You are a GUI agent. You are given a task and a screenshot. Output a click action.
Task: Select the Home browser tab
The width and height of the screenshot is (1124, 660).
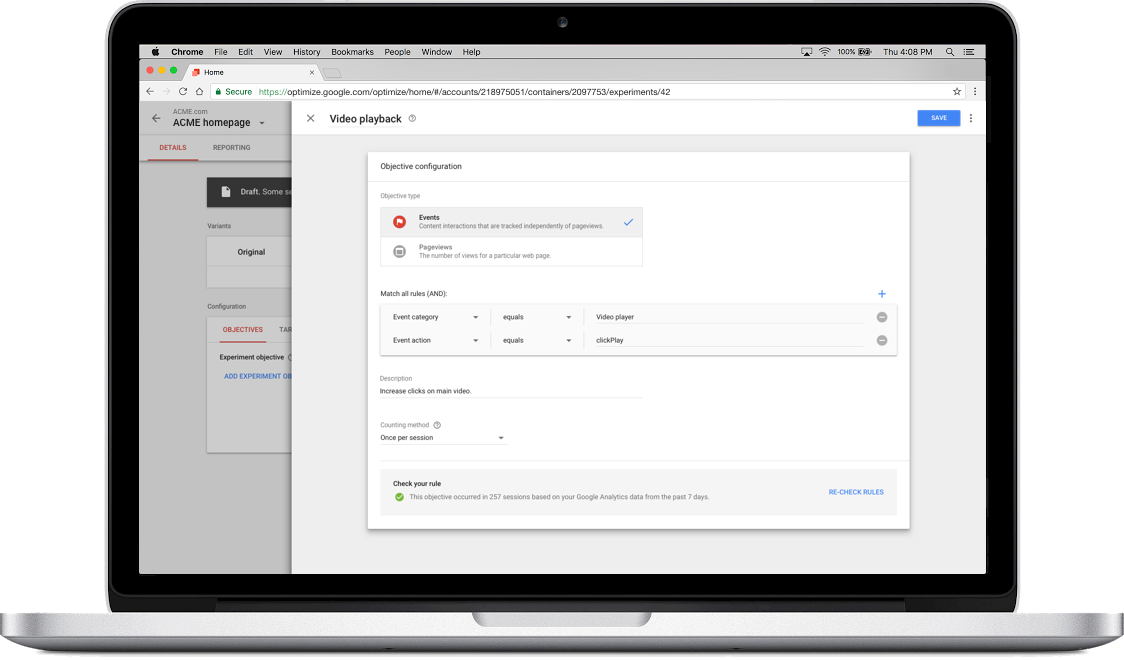coord(251,72)
